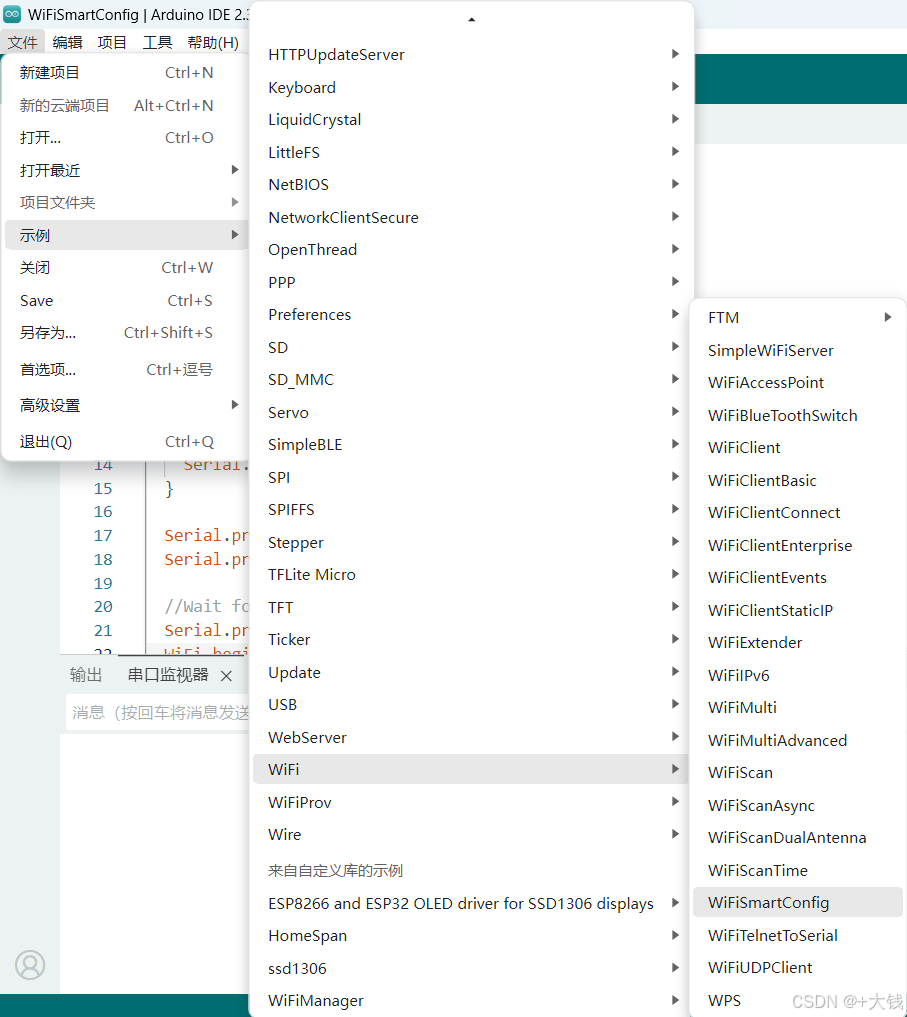The height and width of the screenshot is (1017, 907).
Task: Click the Arduino IDE logo in the title bar
Action: (x=12, y=14)
